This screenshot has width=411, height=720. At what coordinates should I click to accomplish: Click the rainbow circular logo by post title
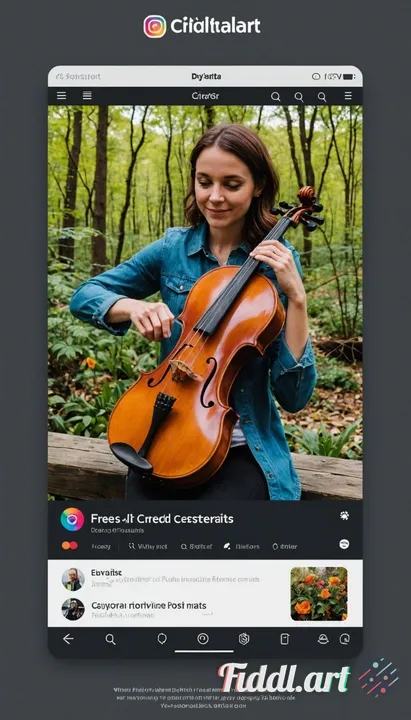(x=73, y=519)
